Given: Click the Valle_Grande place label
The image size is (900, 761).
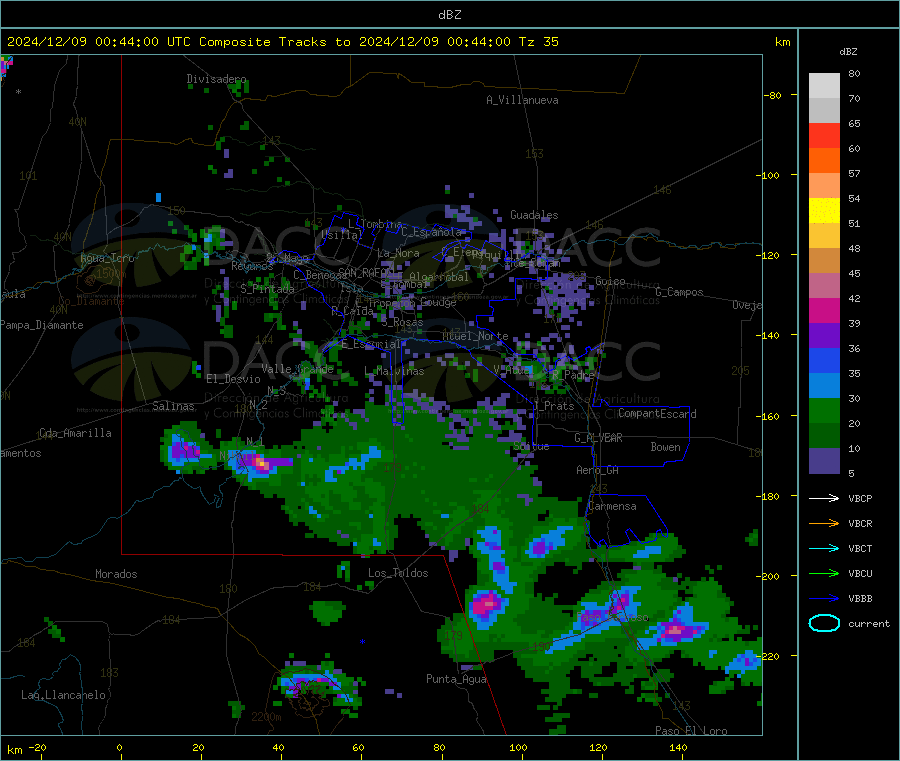Looking at the screenshot, I should pos(298,369).
